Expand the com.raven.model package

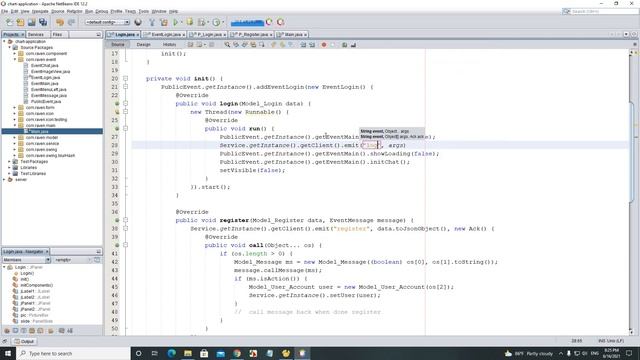point(15,138)
